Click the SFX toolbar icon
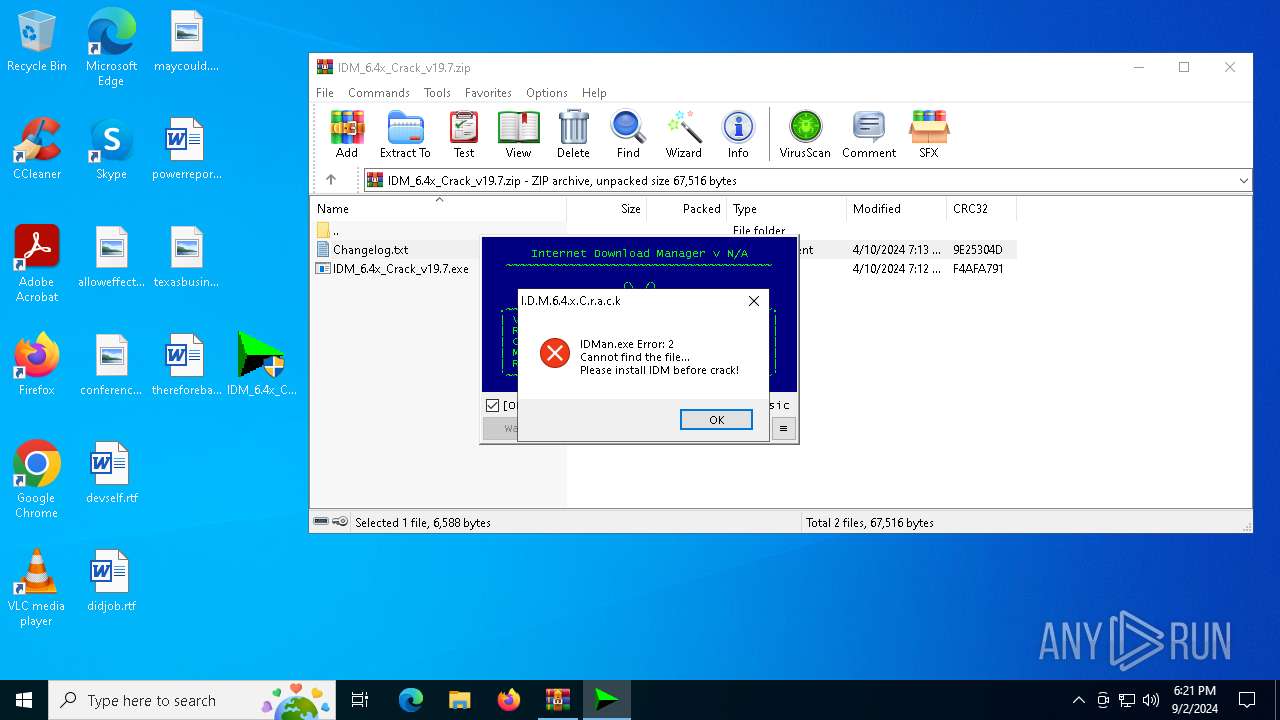 click(x=929, y=134)
